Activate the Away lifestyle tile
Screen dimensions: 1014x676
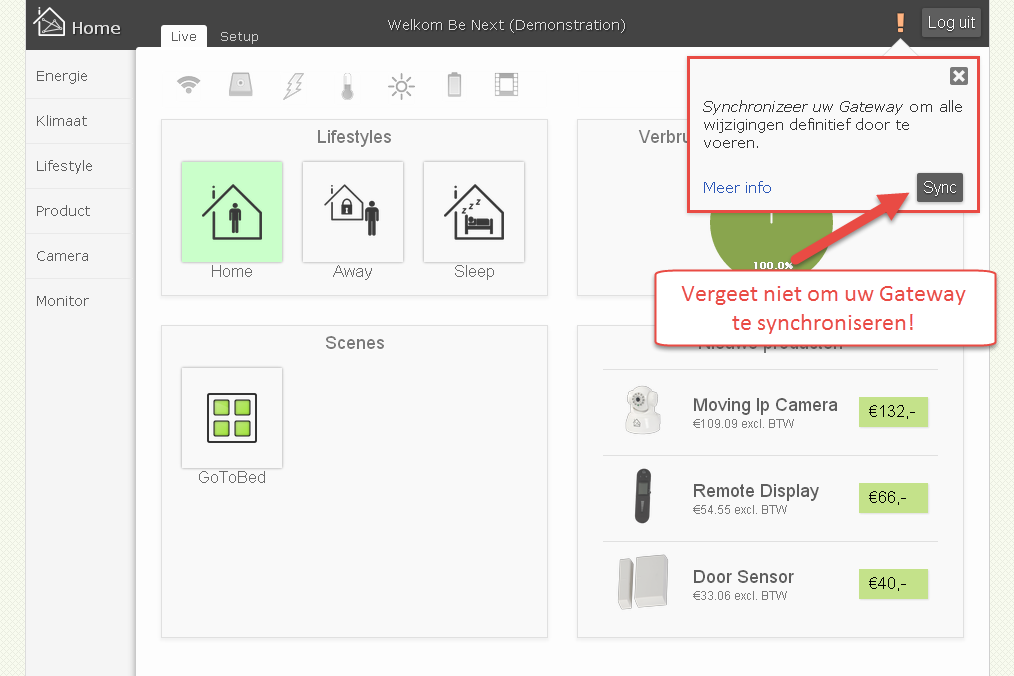(353, 212)
